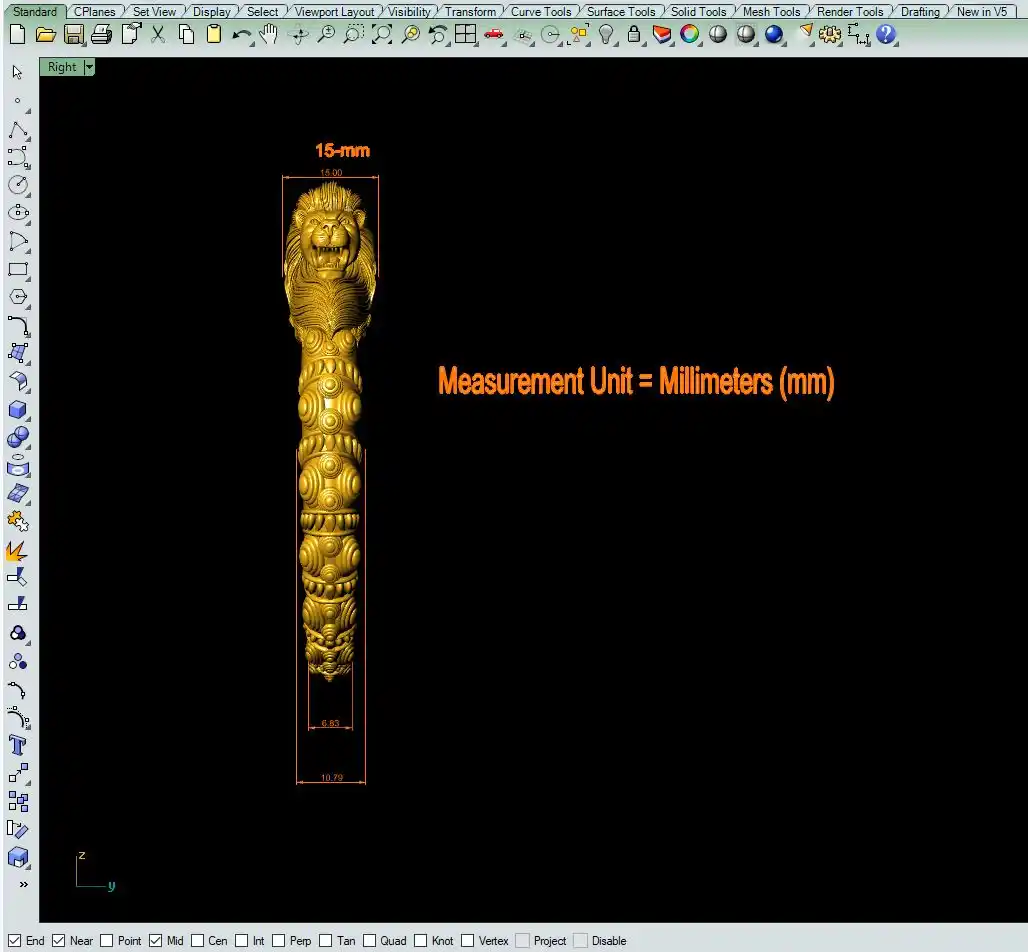Screen dimensions: 1028x952
Task: Expand more sidebar tools with chevron
Action: click(22, 884)
